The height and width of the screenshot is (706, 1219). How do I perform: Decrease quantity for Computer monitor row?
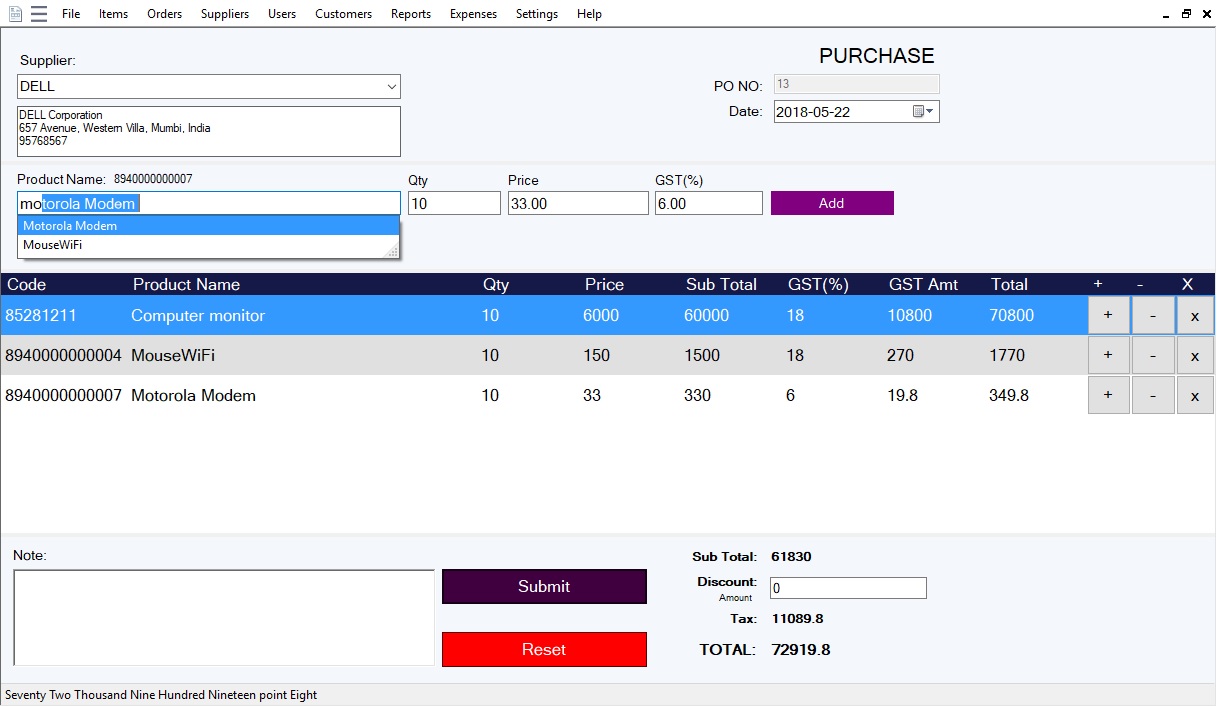click(1153, 315)
